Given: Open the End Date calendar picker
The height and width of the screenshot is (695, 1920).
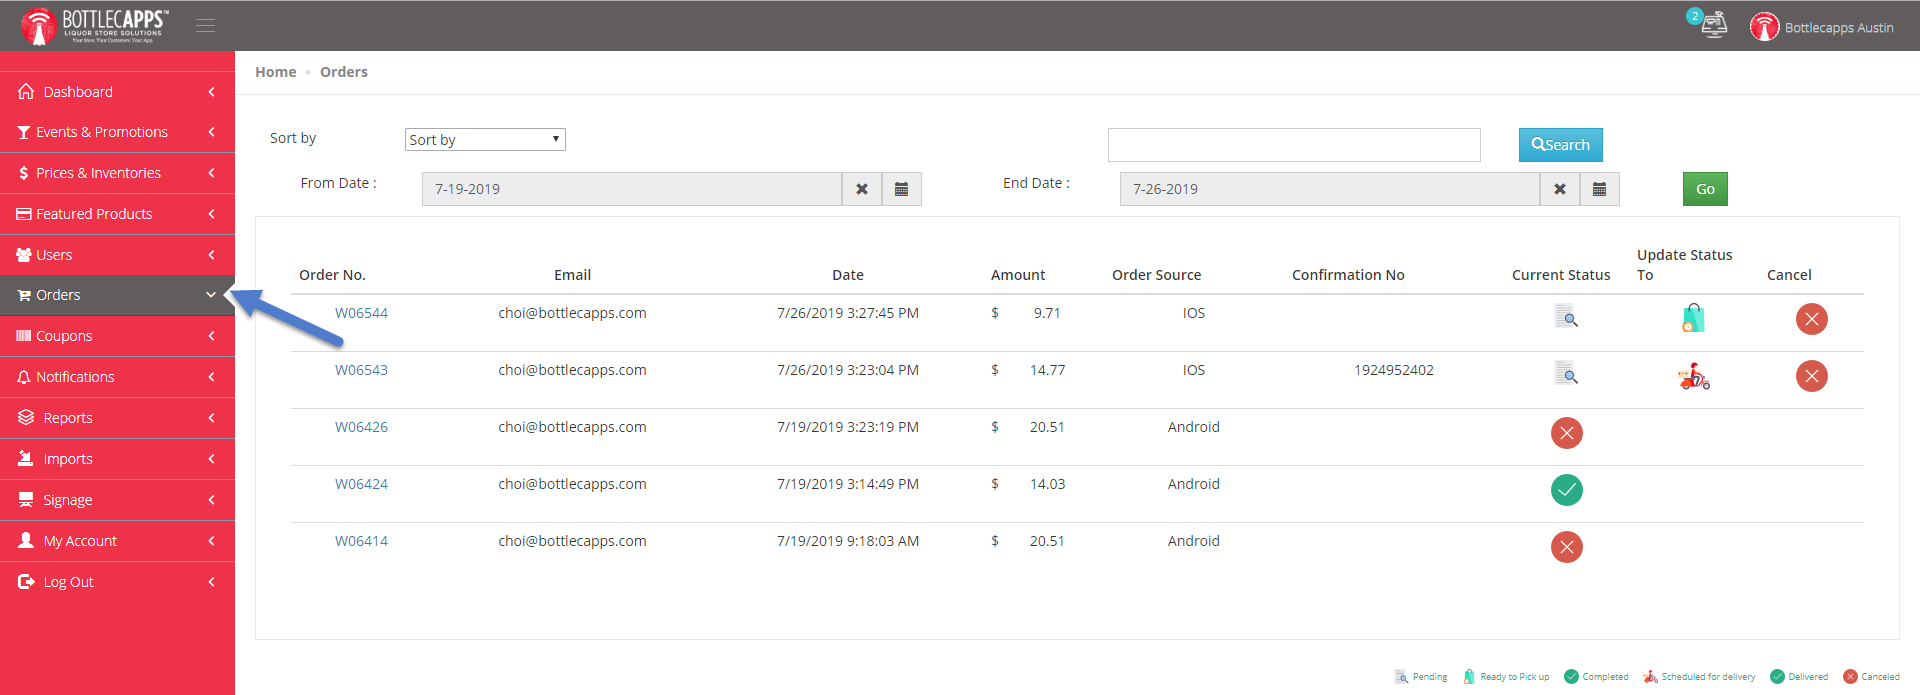Looking at the screenshot, I should pyautogui.click(x=1599, y=189).
